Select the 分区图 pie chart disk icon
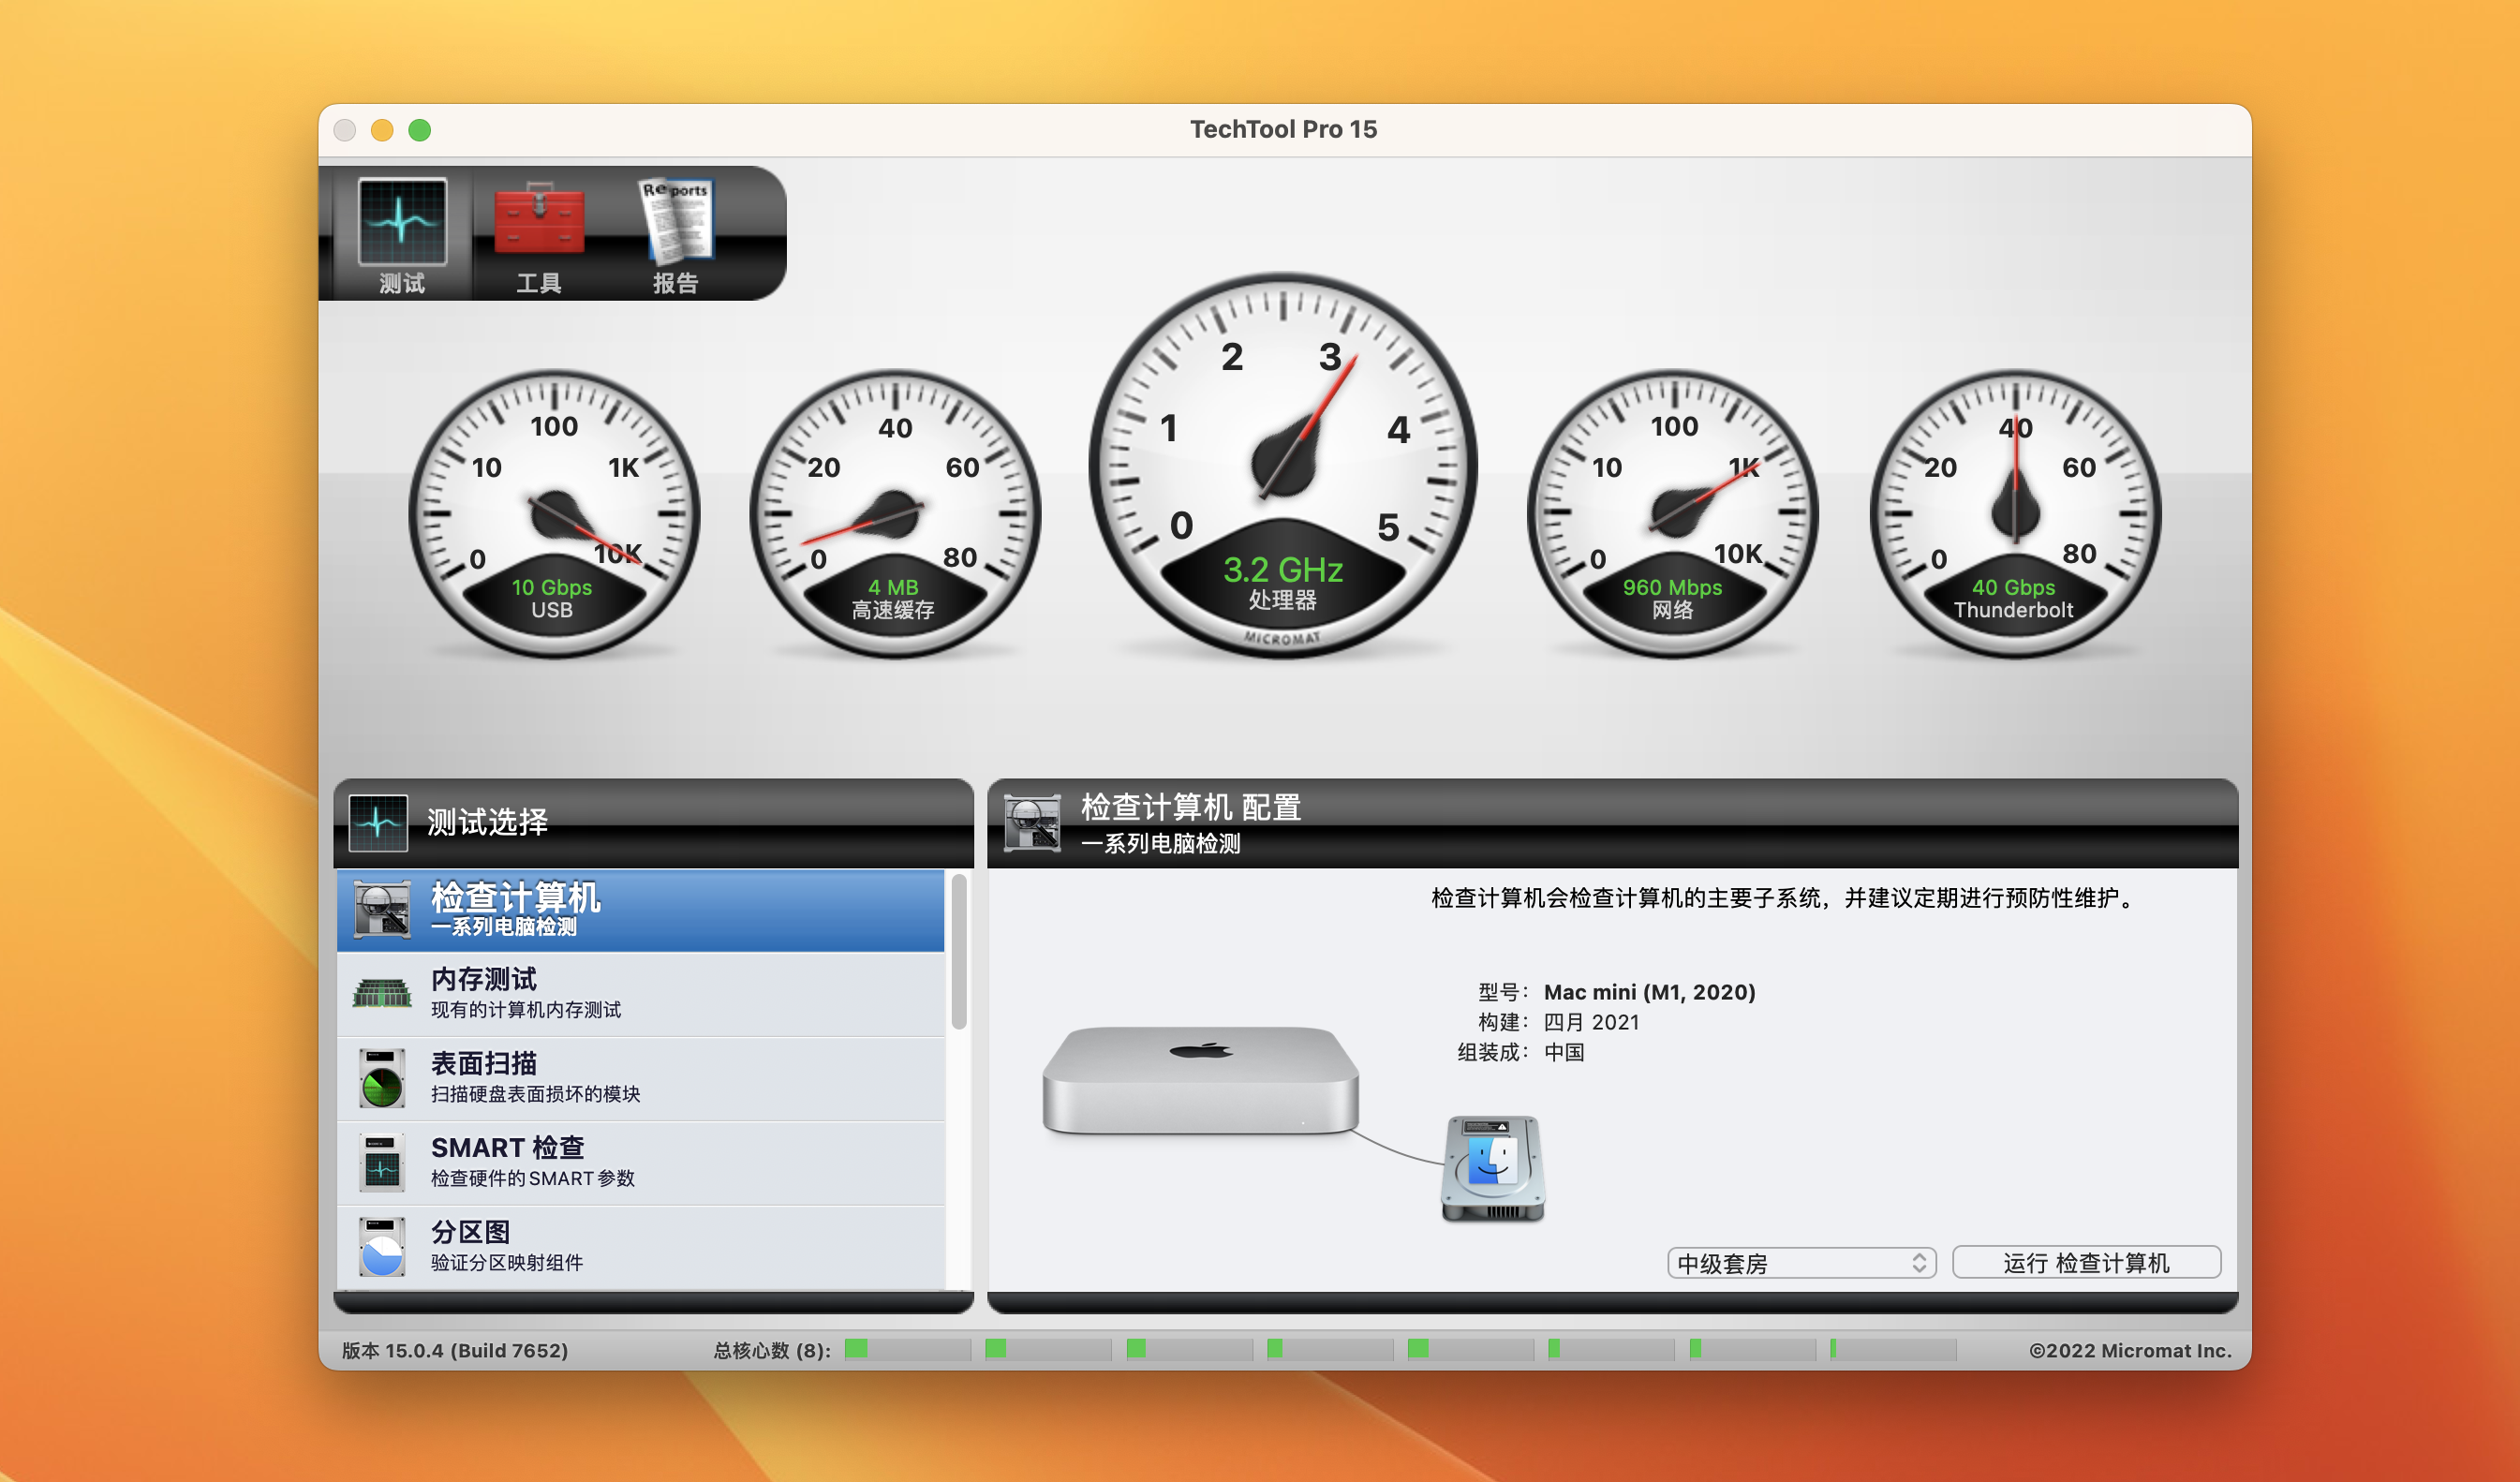2520x1482 pixels. click(x=382, y=1246)
